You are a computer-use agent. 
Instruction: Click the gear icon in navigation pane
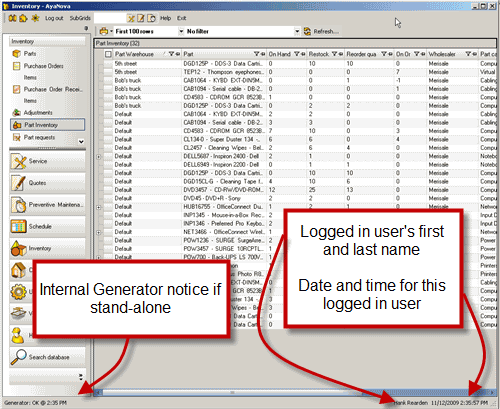point(18,292)
